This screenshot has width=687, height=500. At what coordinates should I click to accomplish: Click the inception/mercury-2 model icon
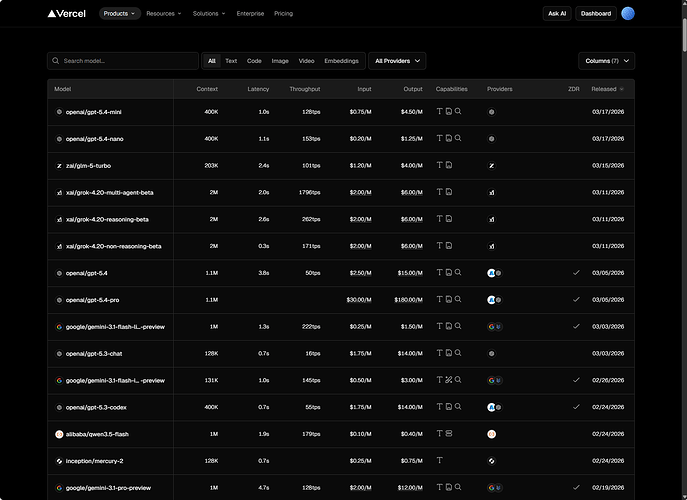(x=59, y=461)
